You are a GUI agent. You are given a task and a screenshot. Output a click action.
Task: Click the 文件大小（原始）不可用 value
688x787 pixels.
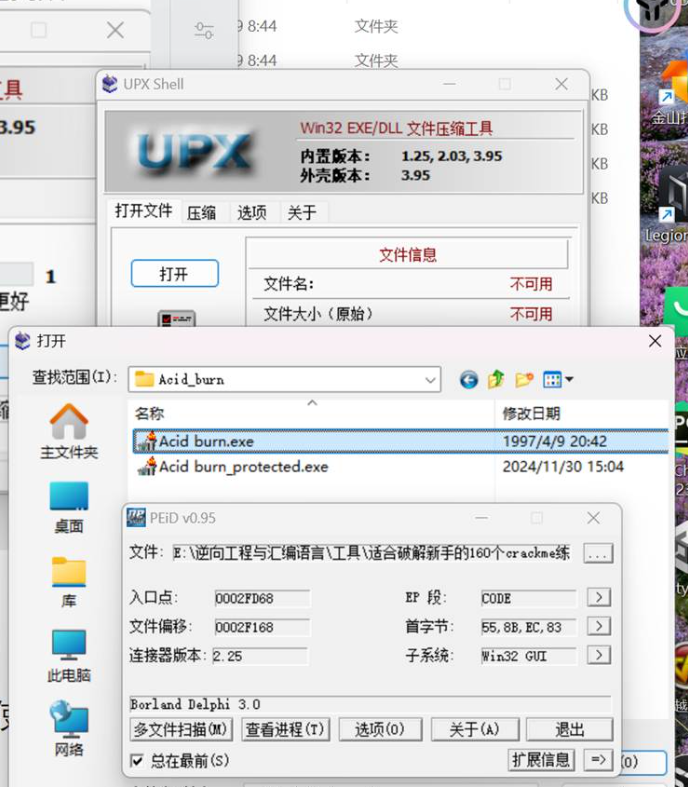pos(531,314)
